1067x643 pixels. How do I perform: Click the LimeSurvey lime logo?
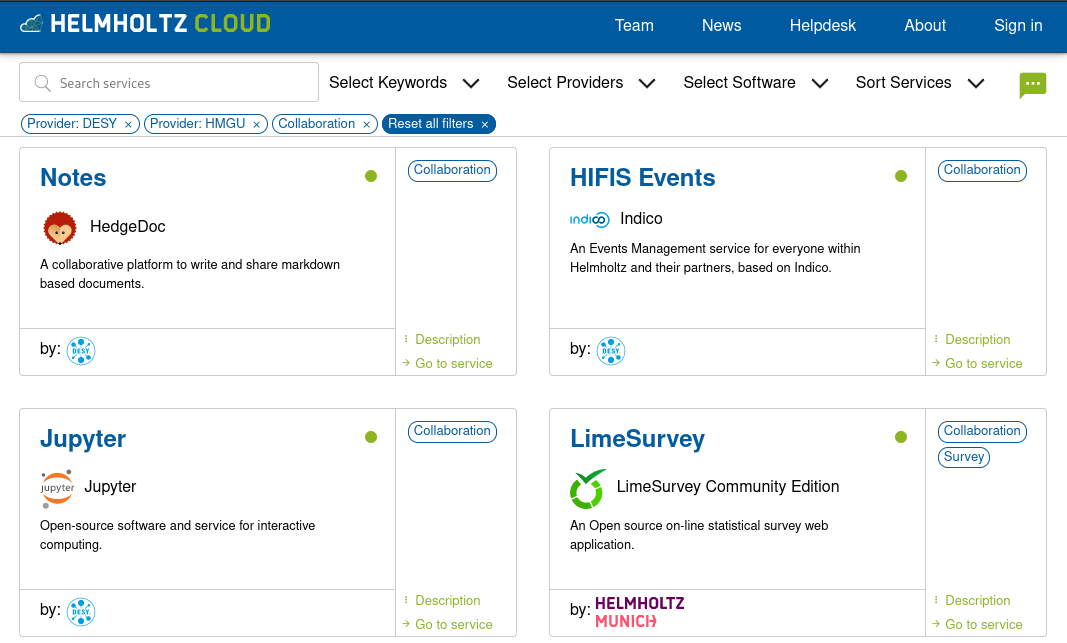click(588, 489)
